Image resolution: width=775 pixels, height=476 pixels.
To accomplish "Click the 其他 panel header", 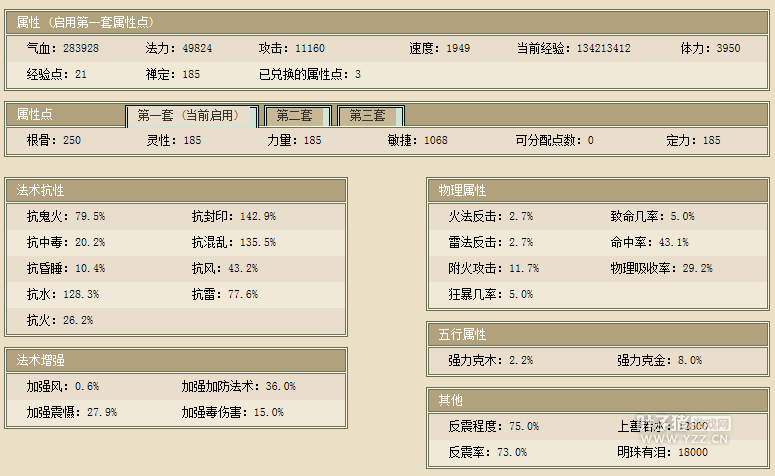I will [450, 400].
